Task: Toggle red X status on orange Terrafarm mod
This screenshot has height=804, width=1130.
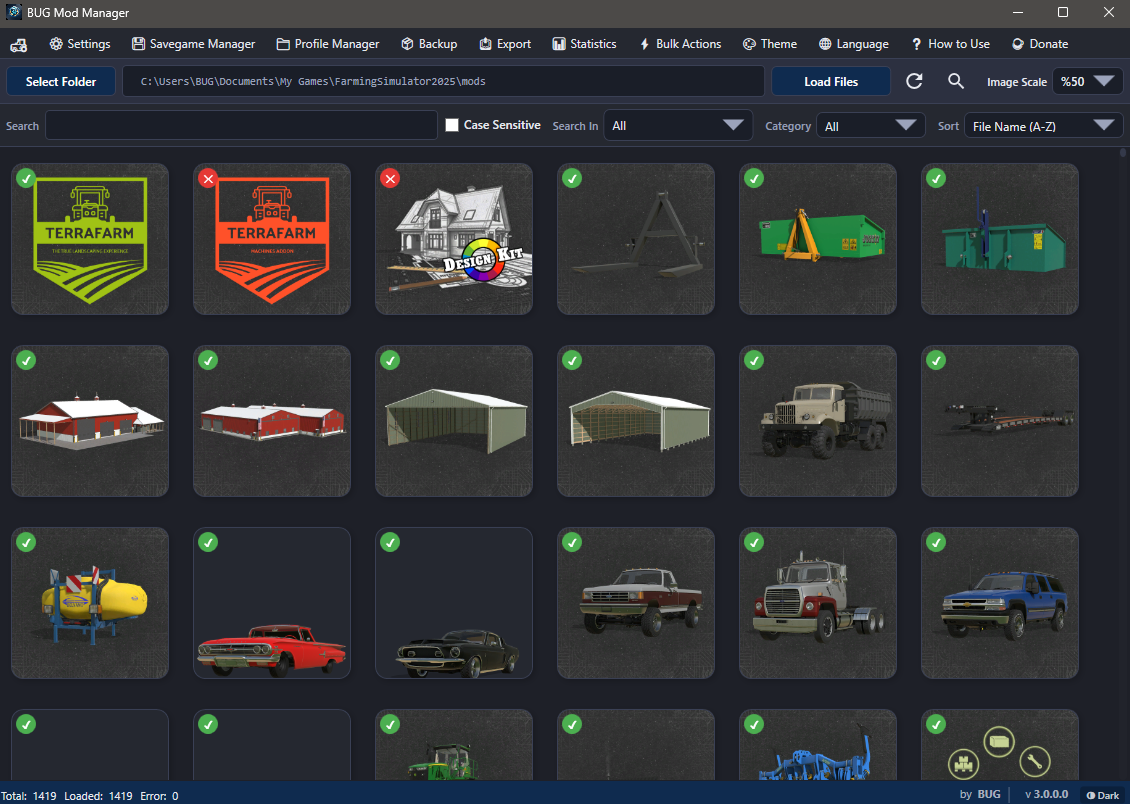Action: tap(208, 178)
